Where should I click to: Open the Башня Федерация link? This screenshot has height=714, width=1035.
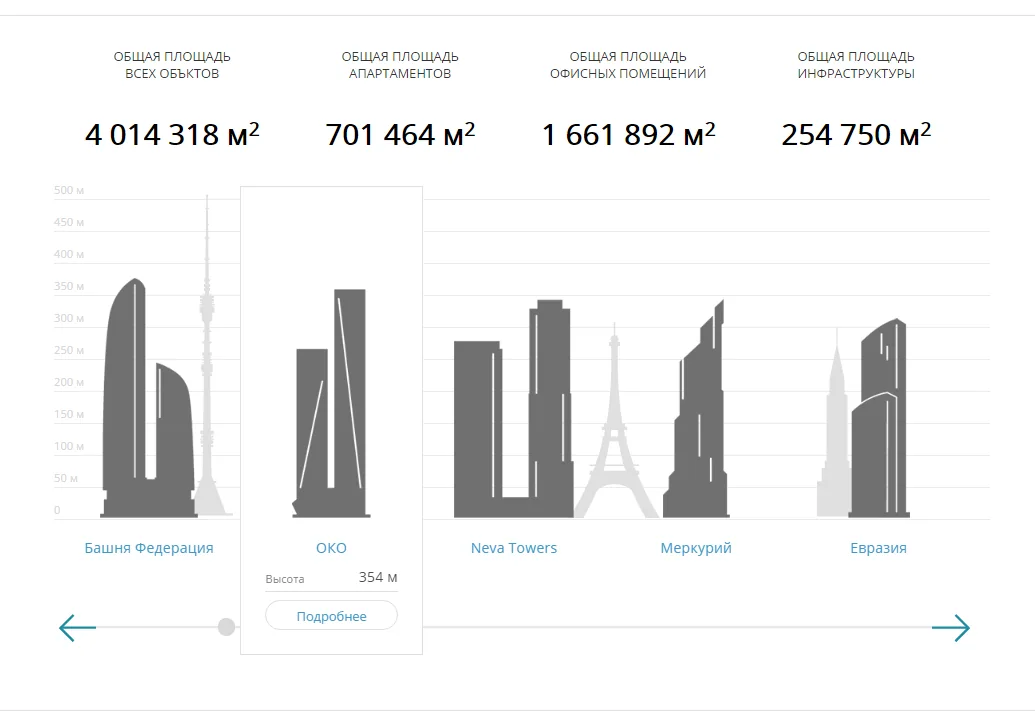149,548
